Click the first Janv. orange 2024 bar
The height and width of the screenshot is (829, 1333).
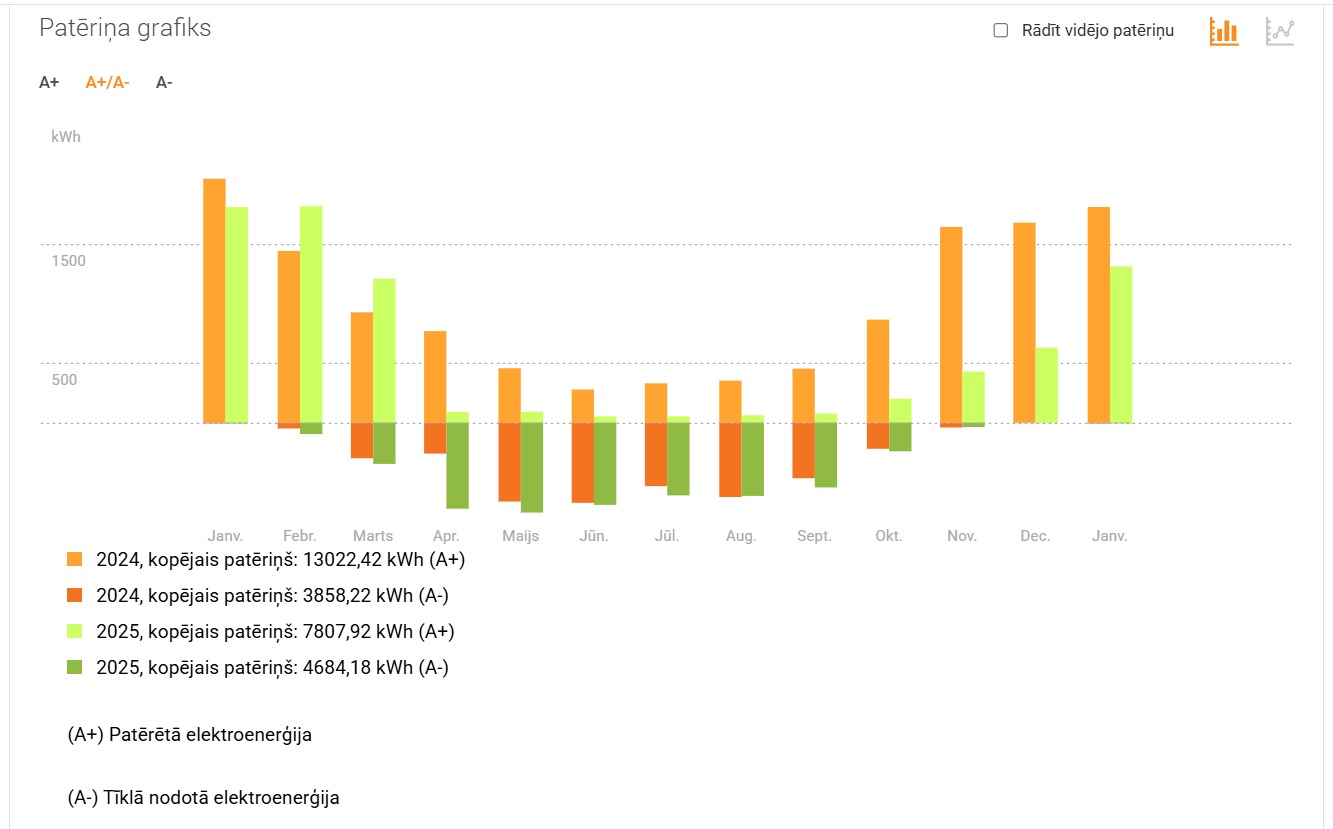(214, 300)
